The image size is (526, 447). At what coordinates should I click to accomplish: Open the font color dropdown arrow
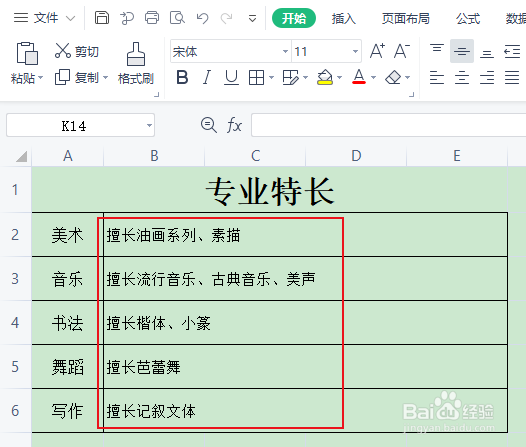pos(373,78)
